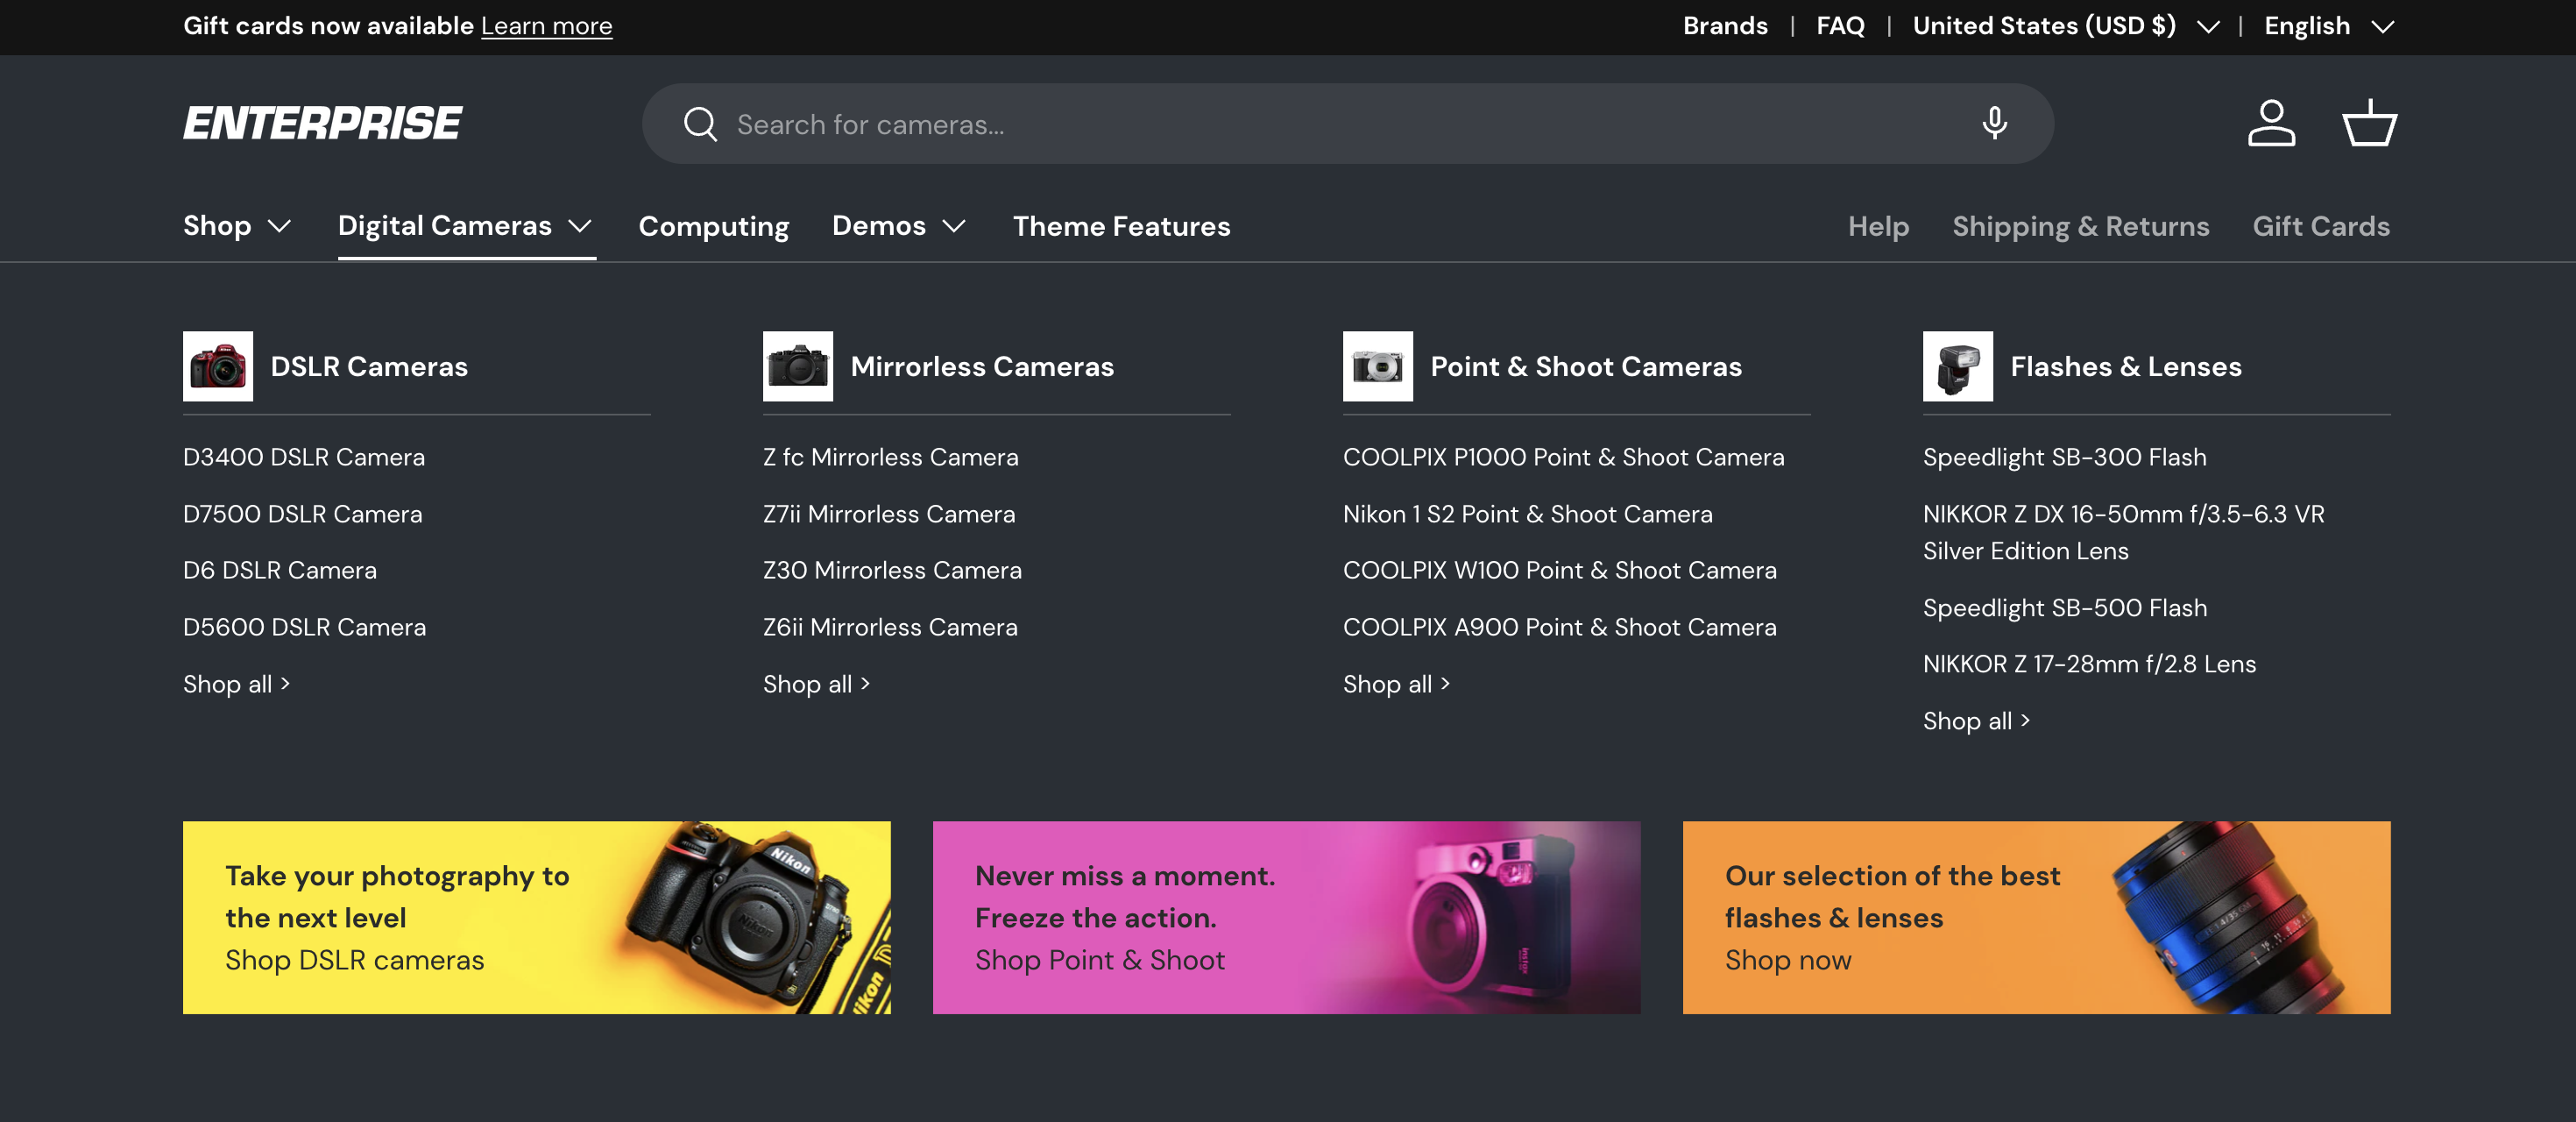Screen dimensions: 2576x1122
Task: Expand the Demos menu
Action: (x=899, y=226)
